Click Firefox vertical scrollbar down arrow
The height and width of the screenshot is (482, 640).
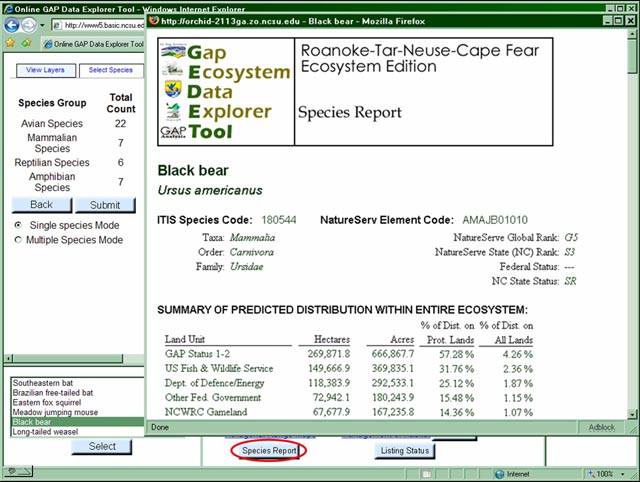[x=632, y=414]
